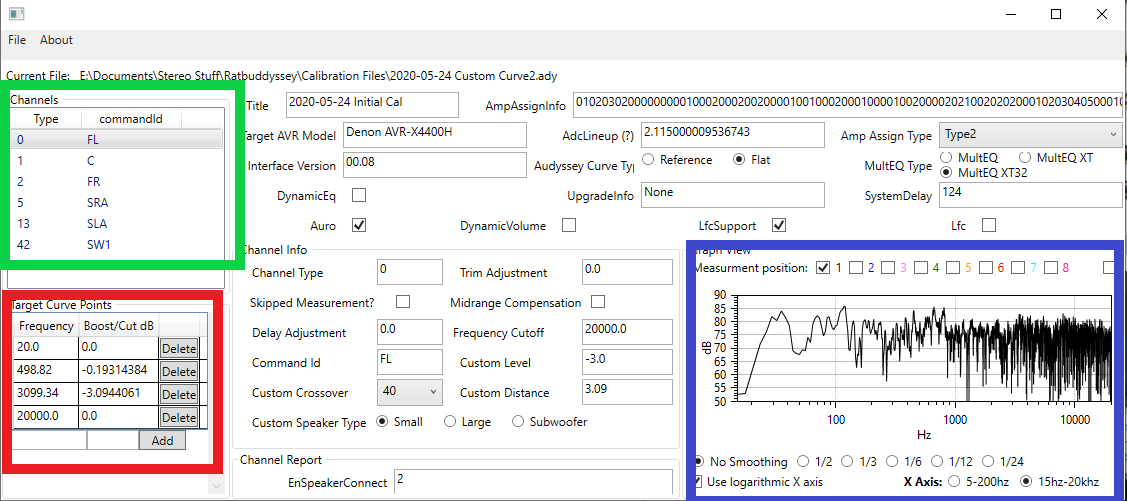The image size is (1127, 501).
Task: Delete the 20000.0 frequency point
Action: pos(179,418)
